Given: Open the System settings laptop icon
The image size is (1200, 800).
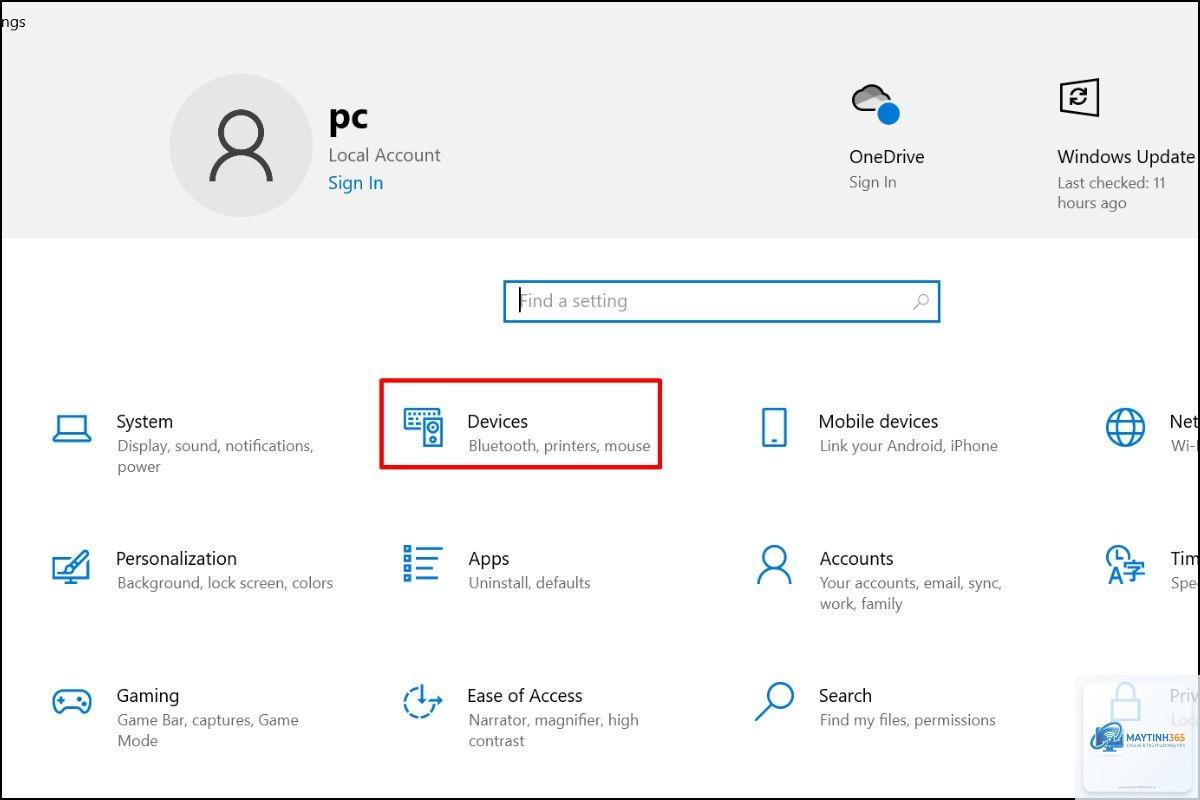Looking at the screenshot, I should point(72,428).
